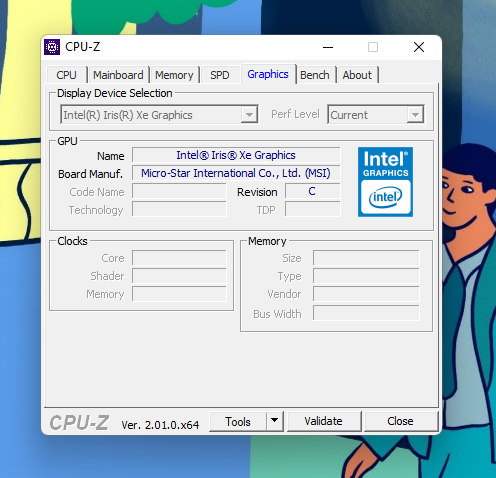Viewport: 496px width, 478px height.
Task: Select the Memory tab
Action: (174, 75)
